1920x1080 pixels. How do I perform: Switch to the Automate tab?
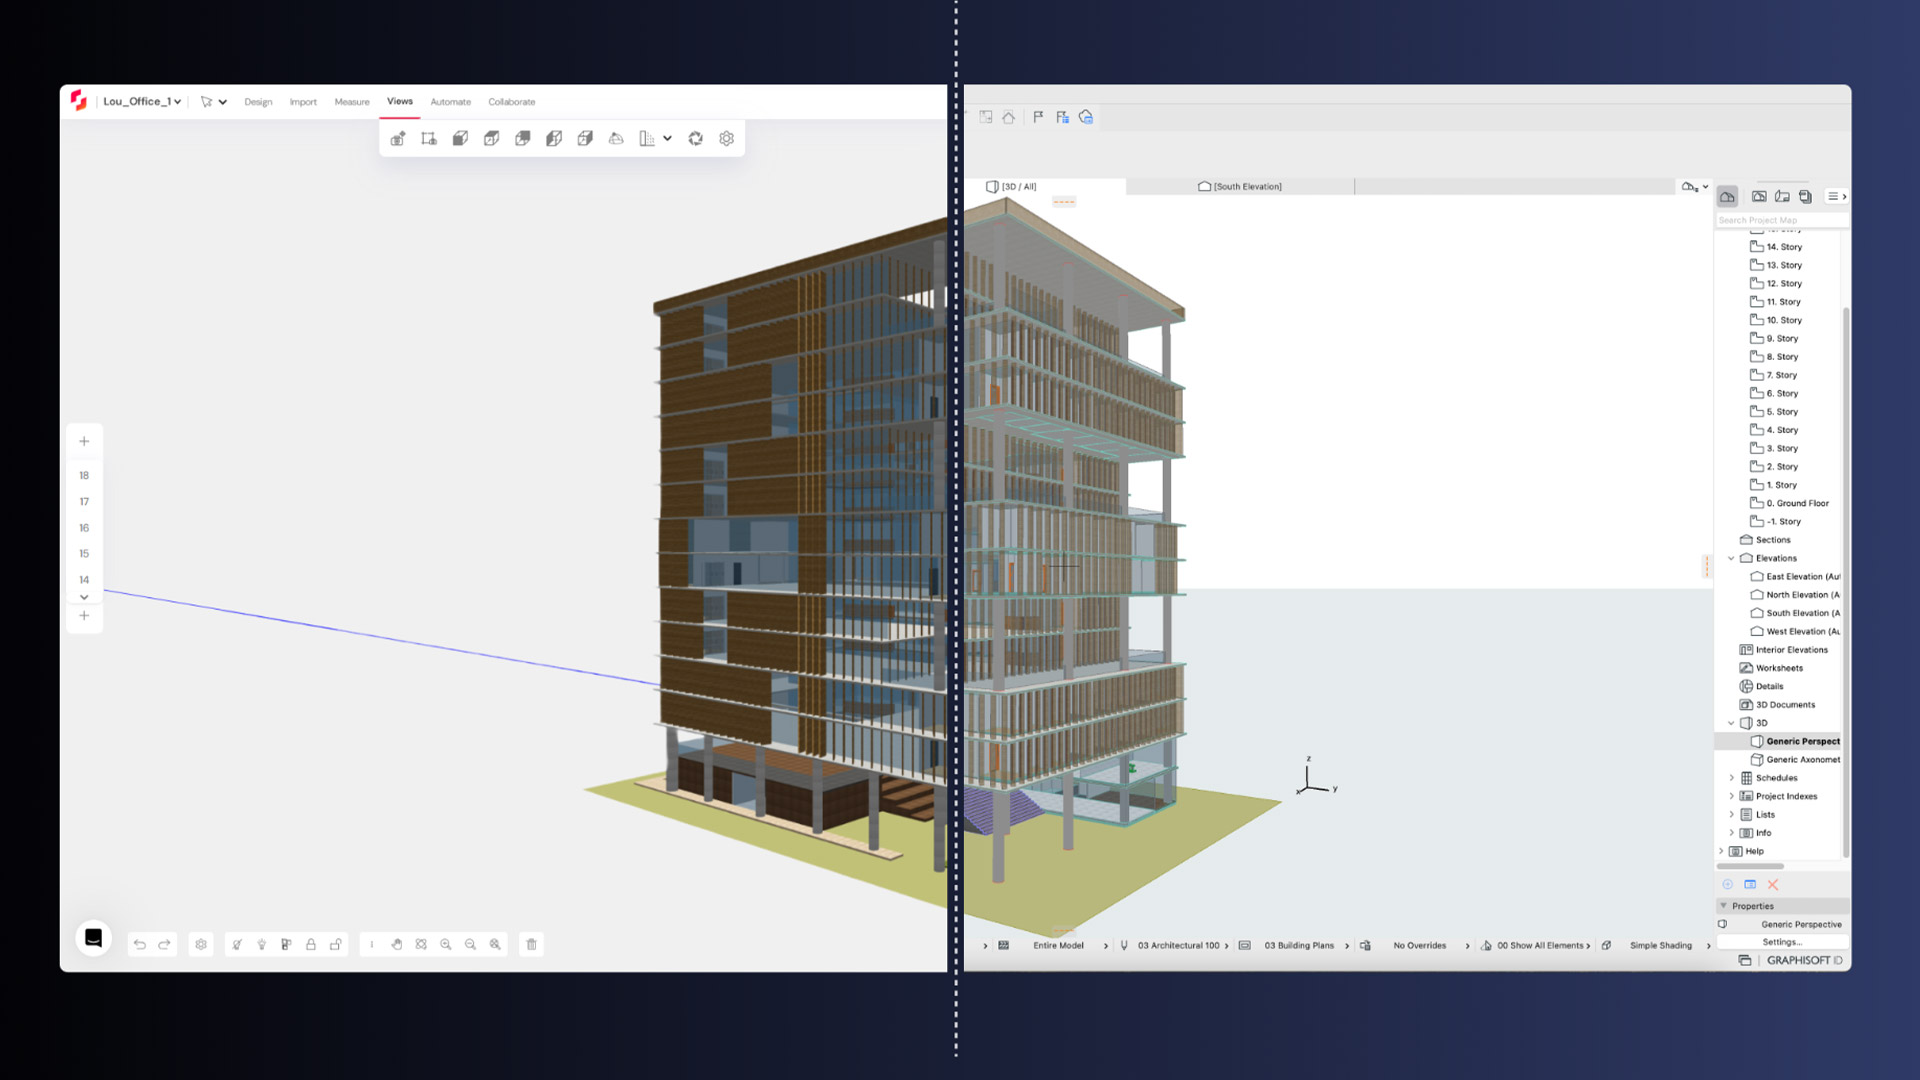coord(451,101)
